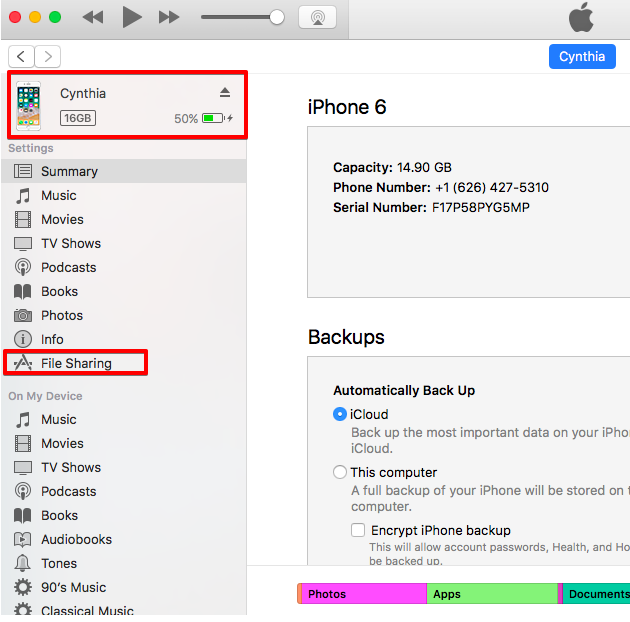Click the battery charge indicator icon
Viewport: 630px width, 622px height.
click(x=213, y=118)
